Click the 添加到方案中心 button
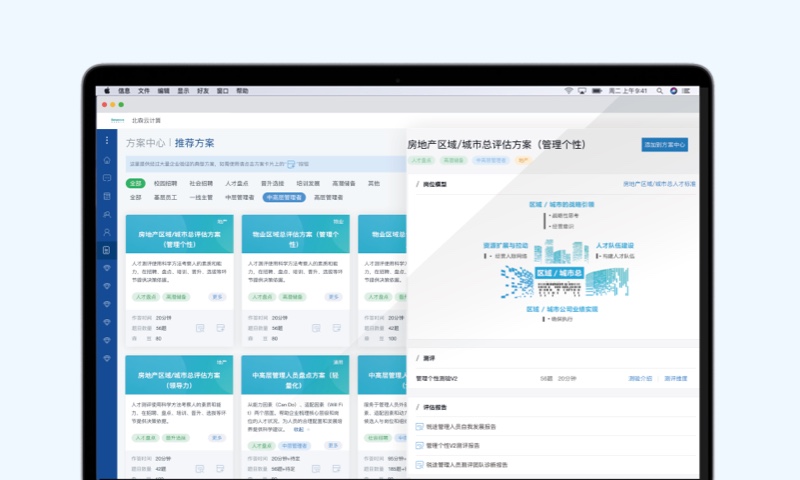This screenshot has width=800, height=480. [x=664, y=145]
